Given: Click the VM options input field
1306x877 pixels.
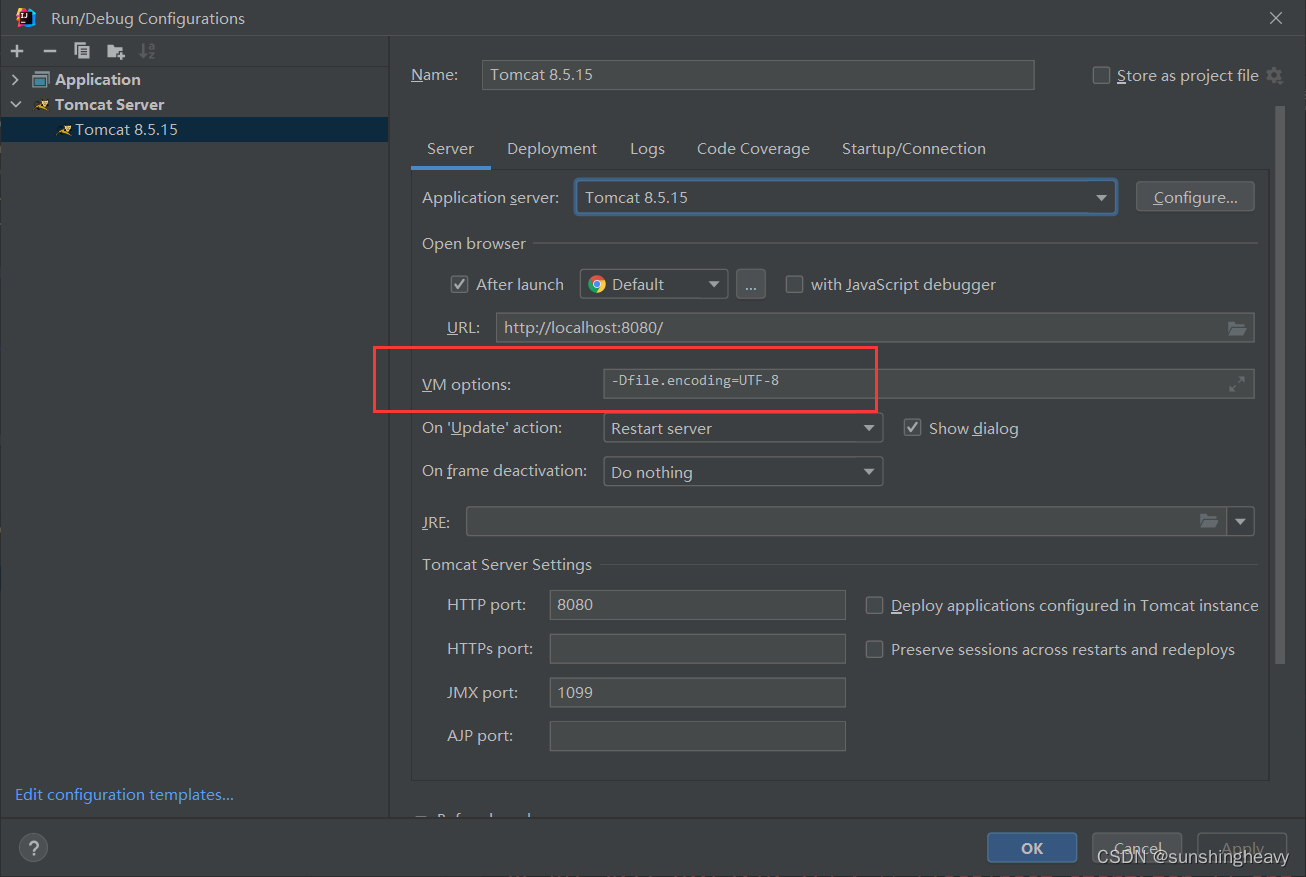Looking at the screenshot, I should click(x=929, y=384).
